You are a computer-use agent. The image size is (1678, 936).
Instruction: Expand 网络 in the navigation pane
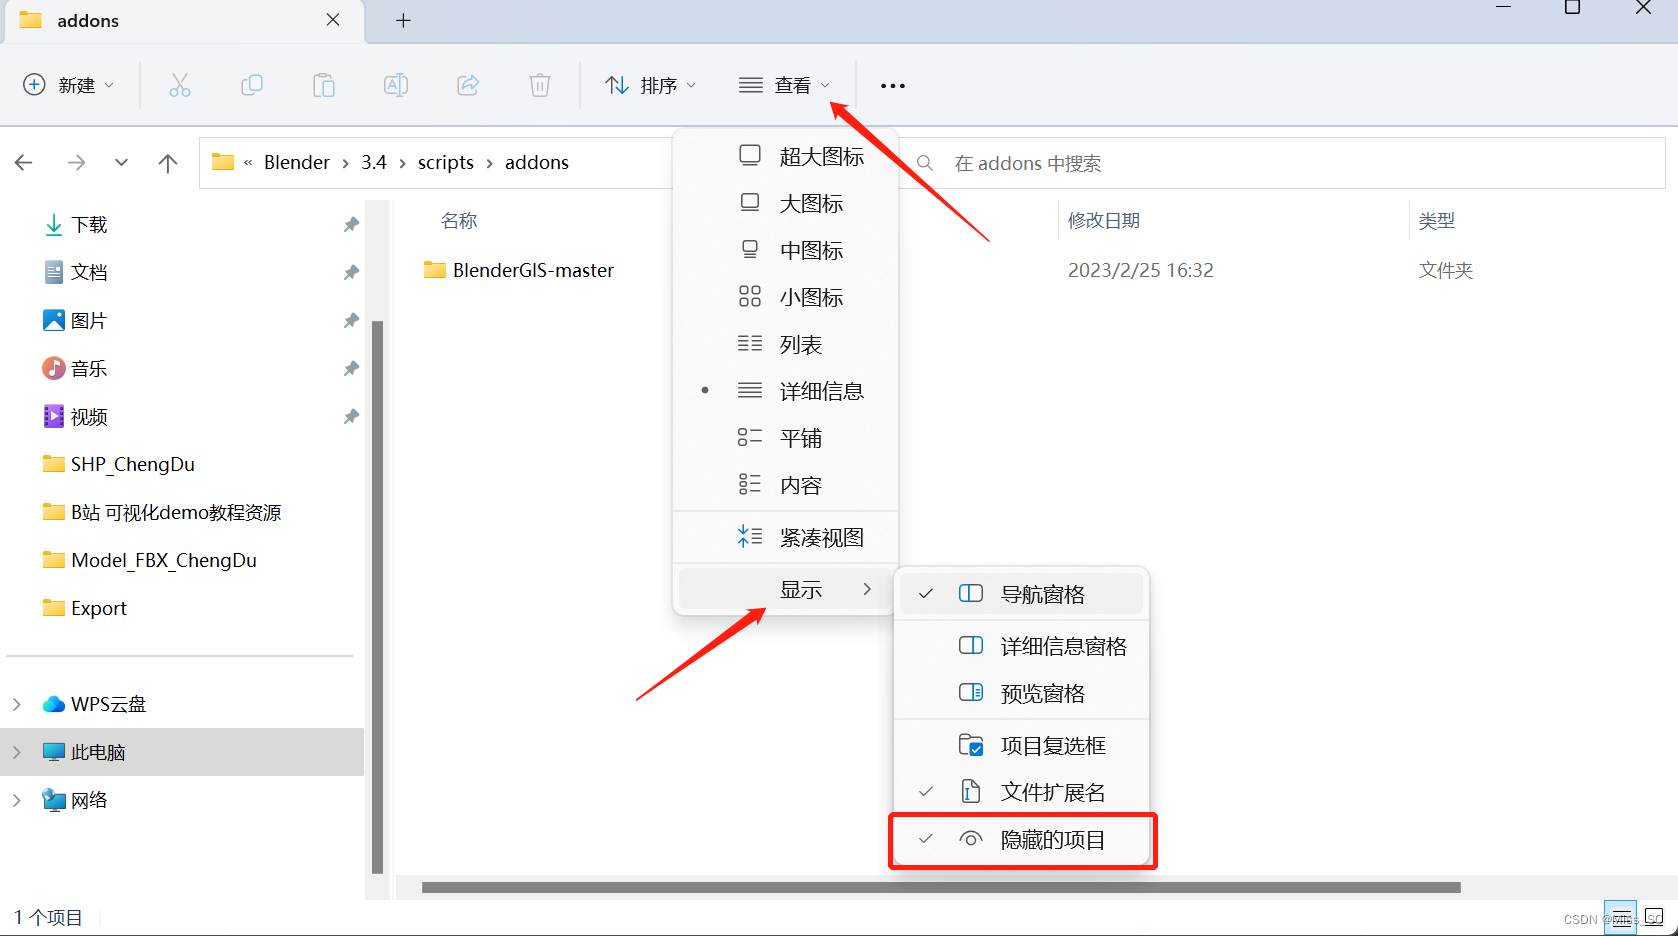[x=16, y=799]
